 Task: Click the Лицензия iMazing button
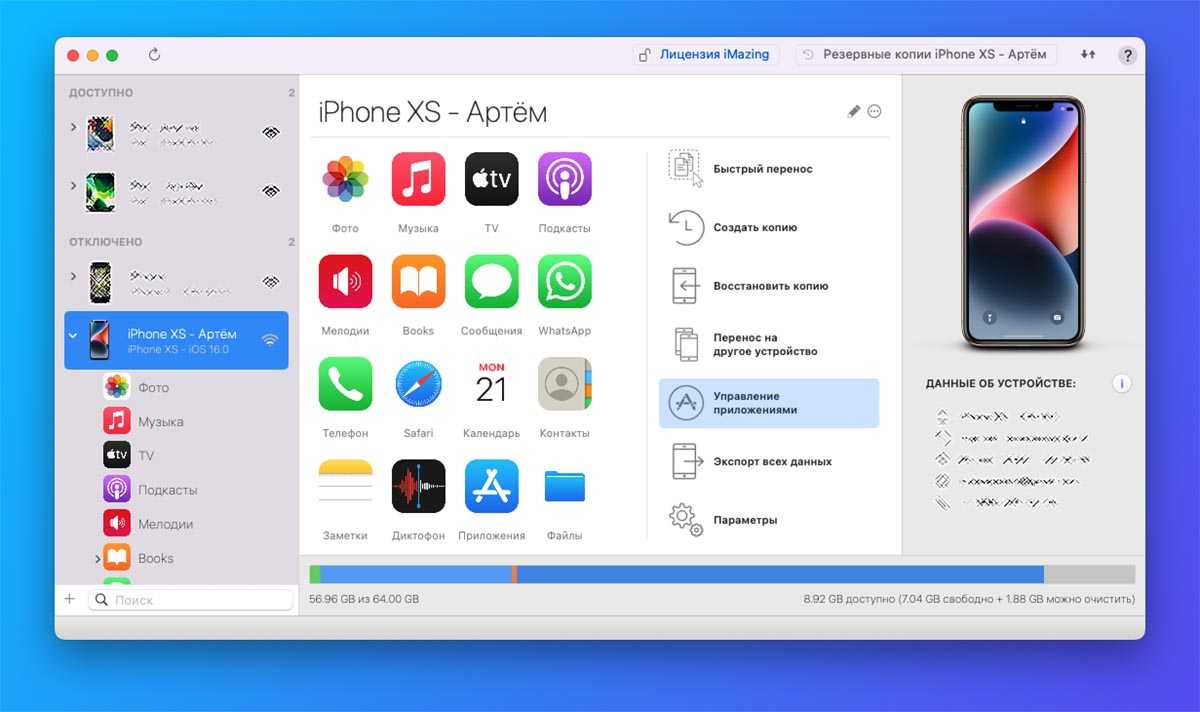click(704, 55)
